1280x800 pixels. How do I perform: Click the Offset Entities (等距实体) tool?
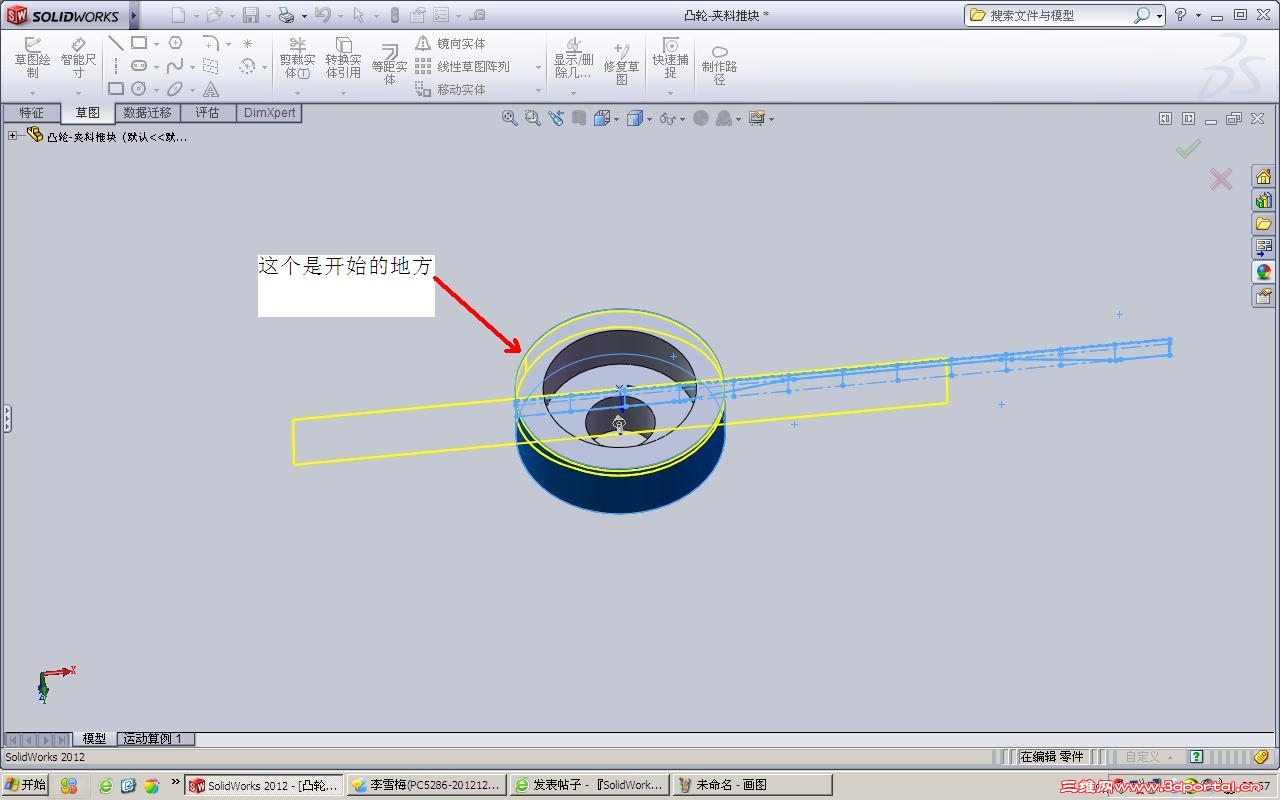coord(389,64)
